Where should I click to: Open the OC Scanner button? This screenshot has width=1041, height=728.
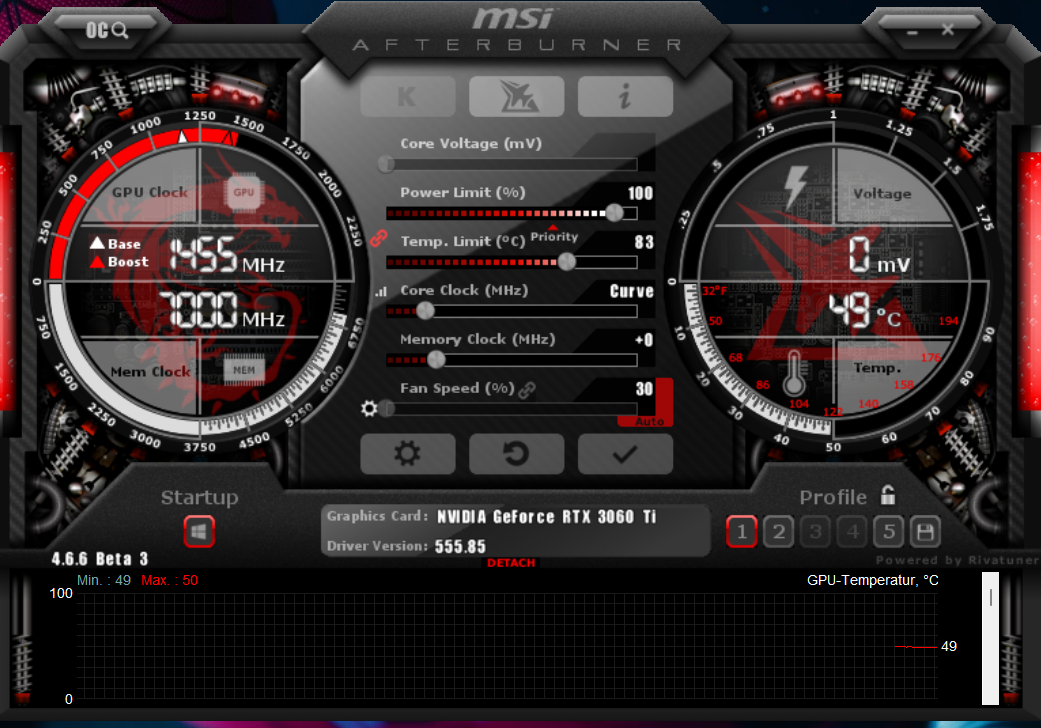pos(106,30)
